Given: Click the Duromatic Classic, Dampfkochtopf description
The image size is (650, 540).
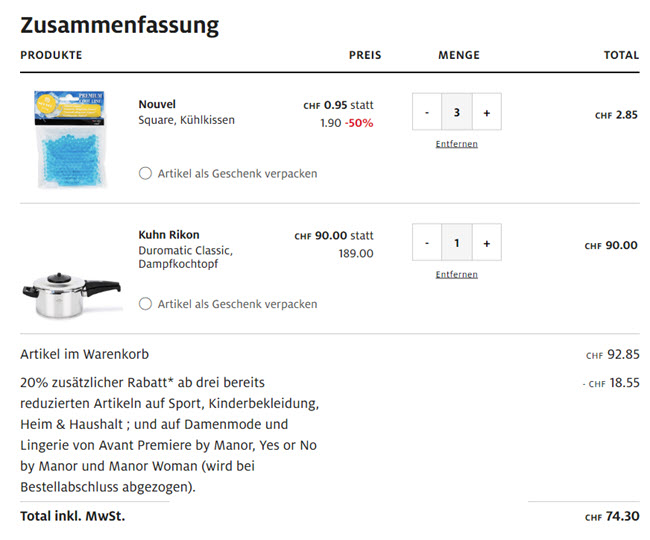Looking at the screenshot, I should click(186, 257).
